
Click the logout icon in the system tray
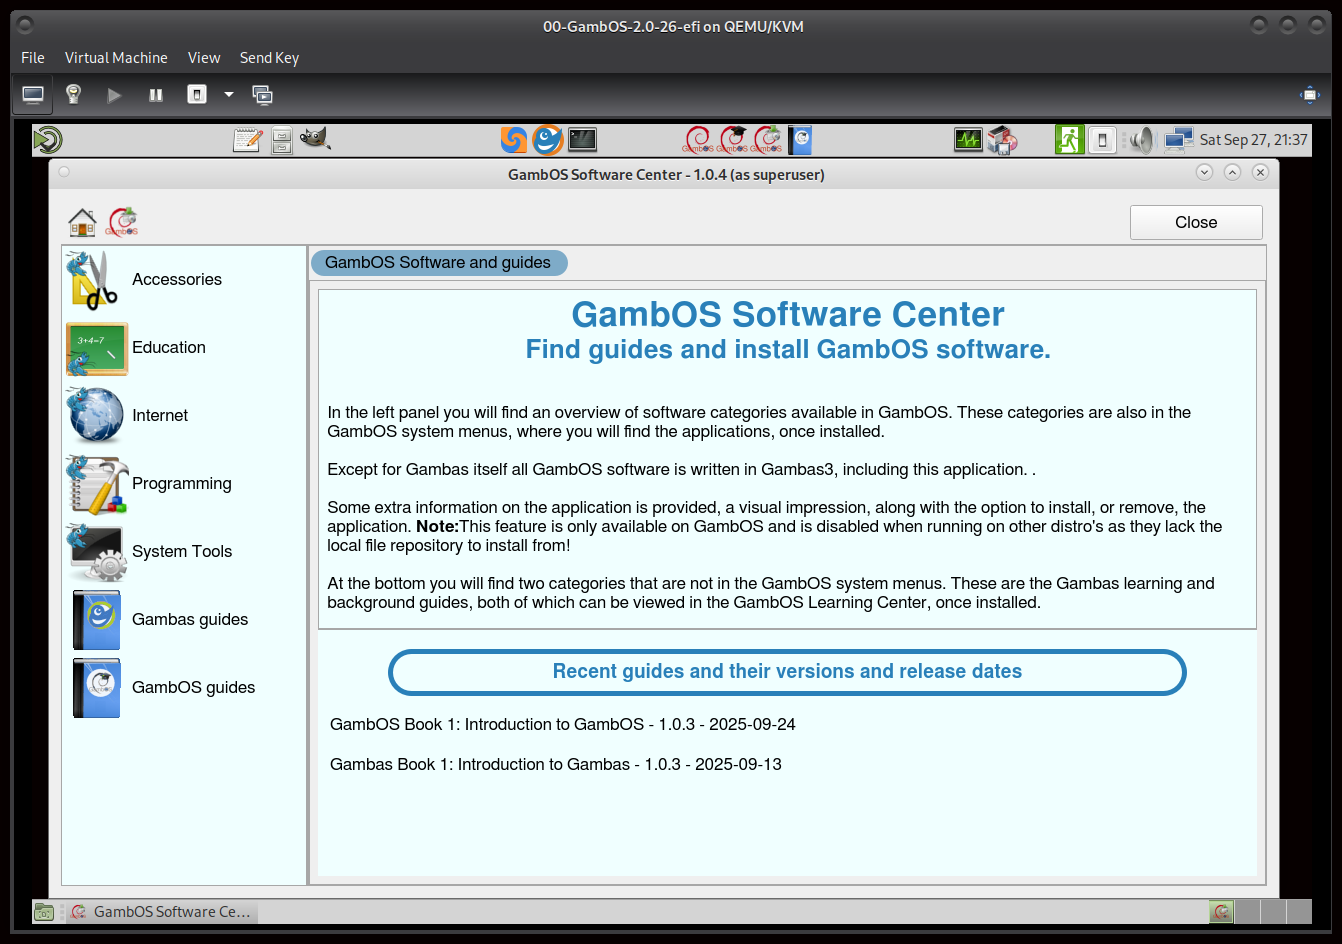point(1068,140)
